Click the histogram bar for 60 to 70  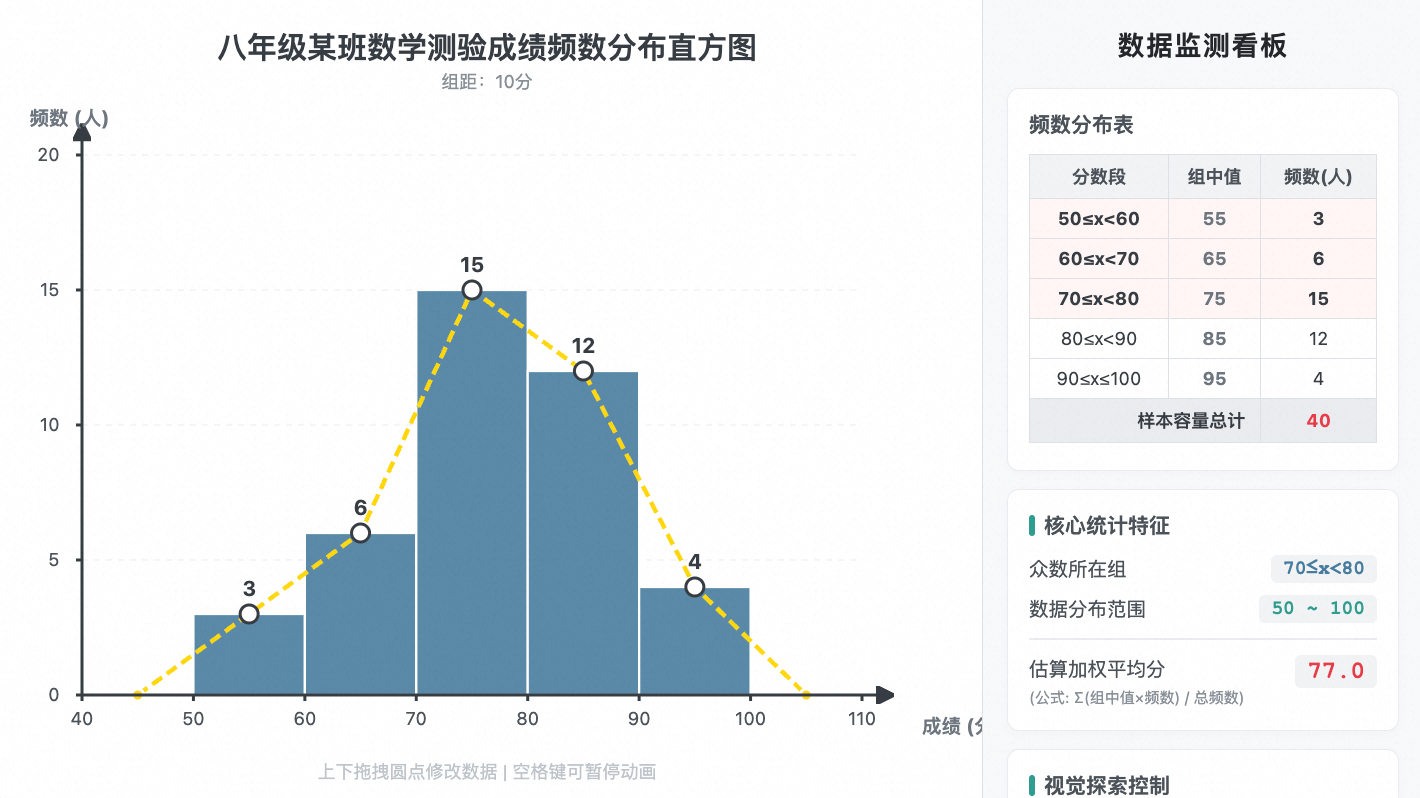pyautogui.click(x=361, y=614)
